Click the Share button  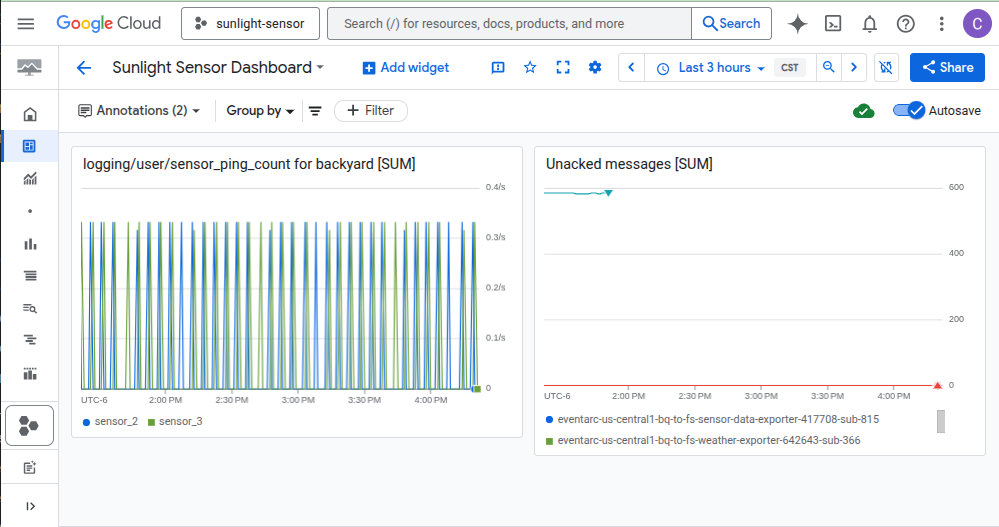point(947,68)
